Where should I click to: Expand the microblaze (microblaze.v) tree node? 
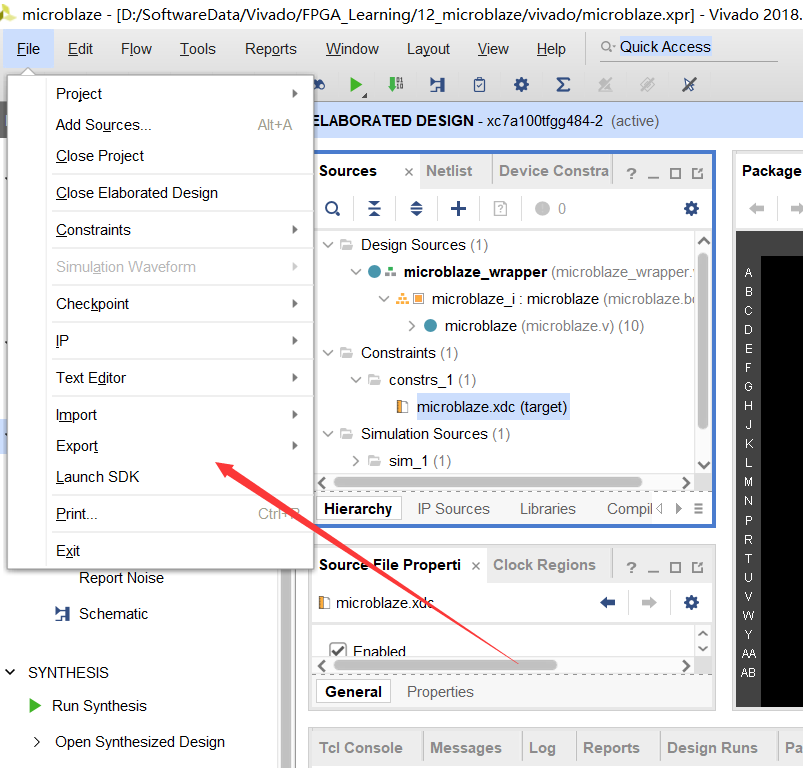pos(412,326)
